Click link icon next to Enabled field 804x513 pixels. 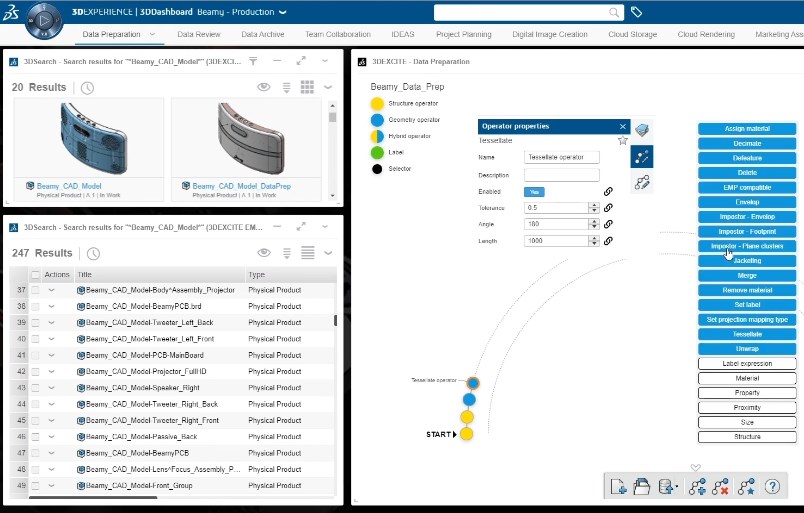click(x=608, y=191)
